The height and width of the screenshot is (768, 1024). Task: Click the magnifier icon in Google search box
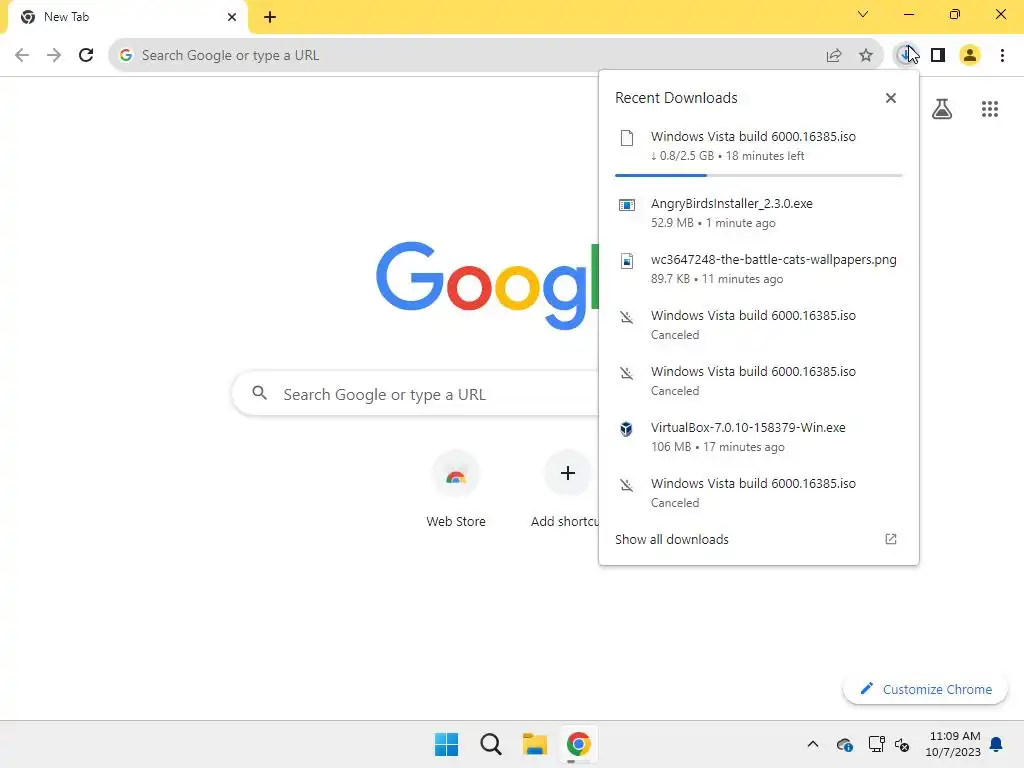pos(260,392)
